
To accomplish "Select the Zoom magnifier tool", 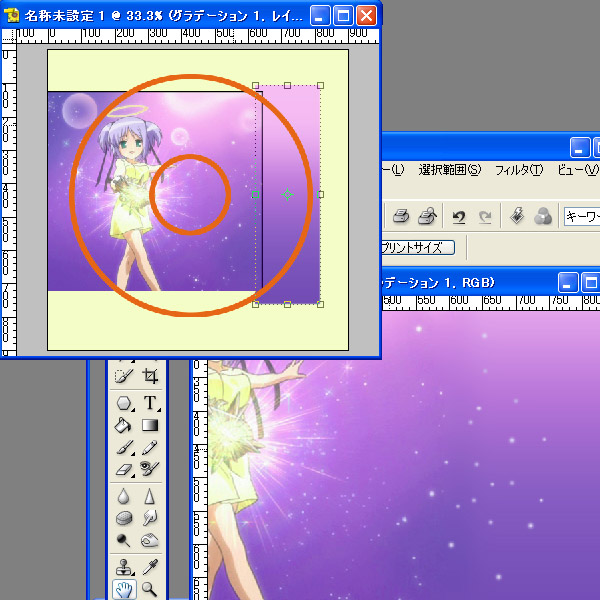I will pyautogui.click(x=150, y=589).
